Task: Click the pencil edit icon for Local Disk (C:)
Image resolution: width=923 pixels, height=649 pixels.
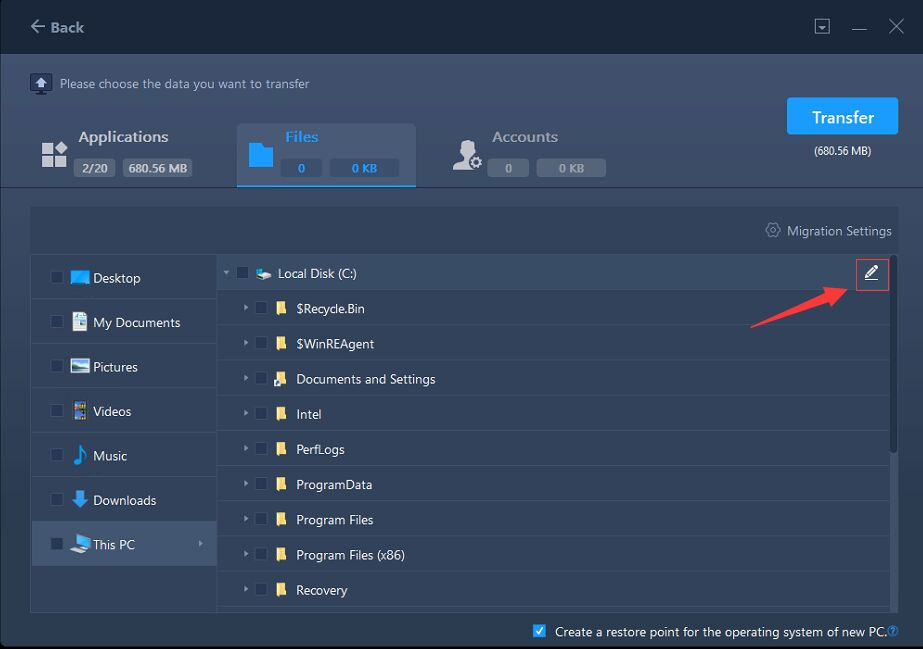Action: coord(871,273)
